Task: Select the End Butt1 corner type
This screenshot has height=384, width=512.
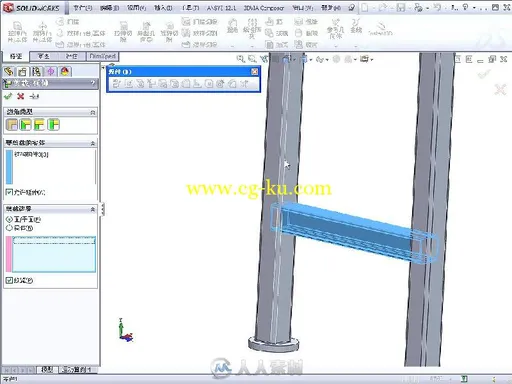Action: pyautogui.click(x=39, y=125)
